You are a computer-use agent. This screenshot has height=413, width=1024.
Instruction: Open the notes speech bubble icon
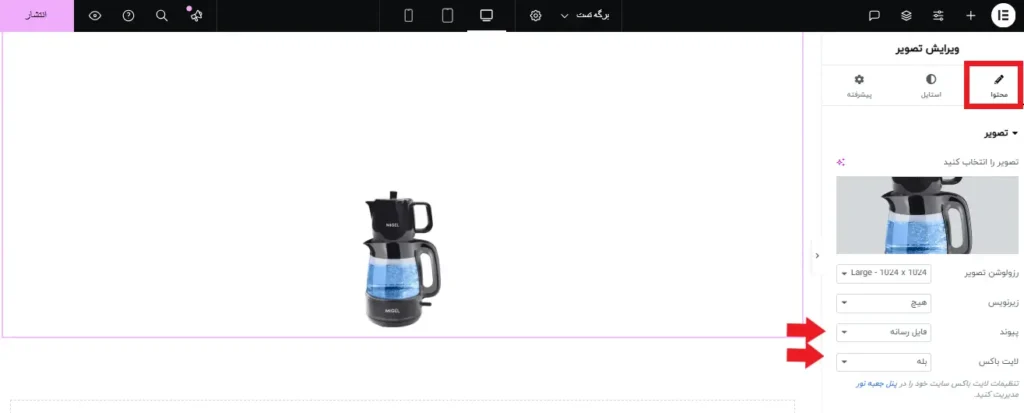tap(874, 16)
